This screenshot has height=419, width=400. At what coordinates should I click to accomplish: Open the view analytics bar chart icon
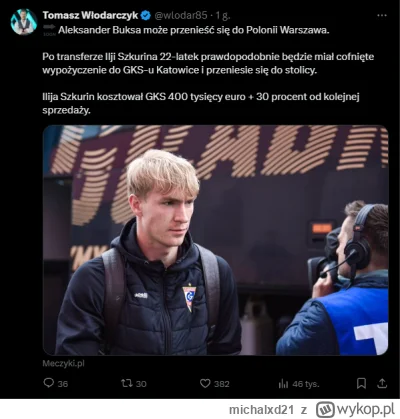283,384
